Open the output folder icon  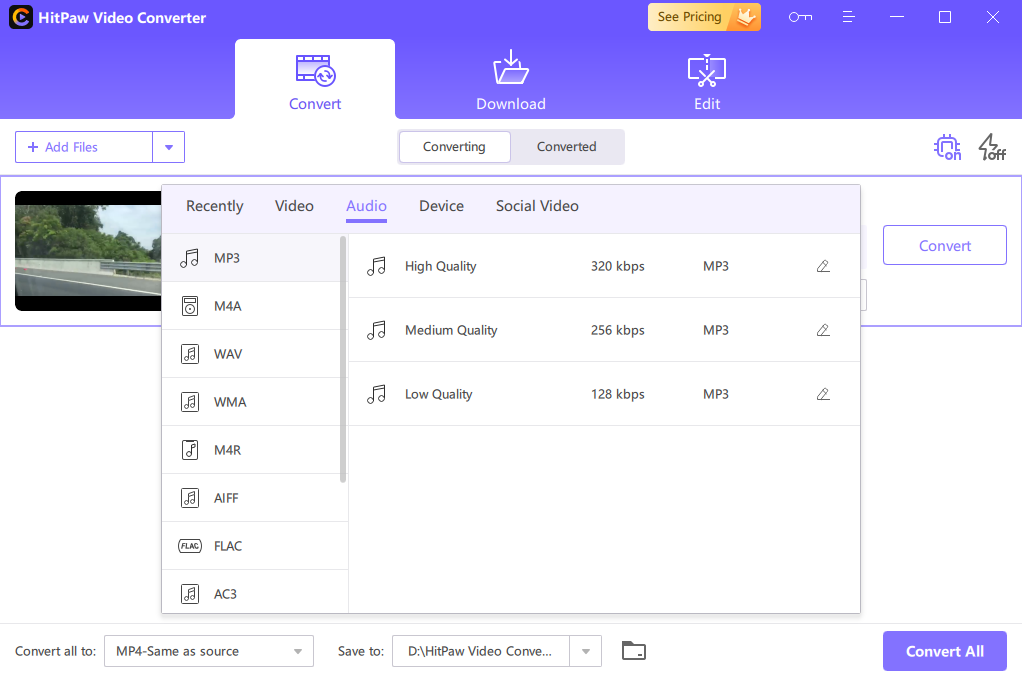[633, 651]
